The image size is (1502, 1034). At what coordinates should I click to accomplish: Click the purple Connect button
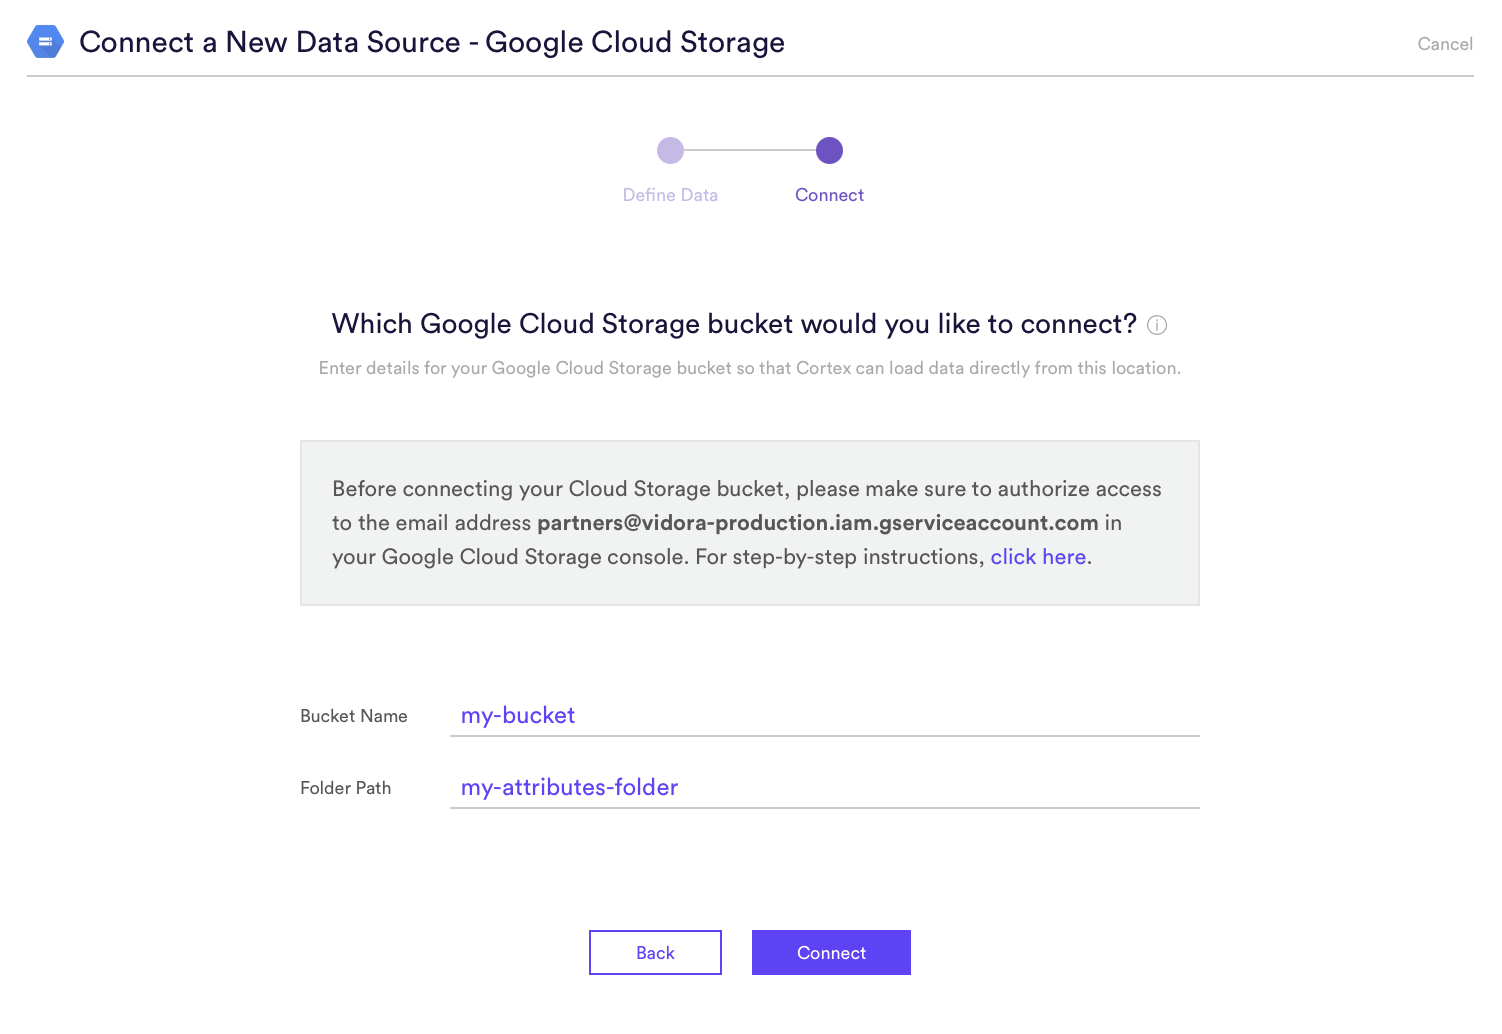click(x=831, y=953)
